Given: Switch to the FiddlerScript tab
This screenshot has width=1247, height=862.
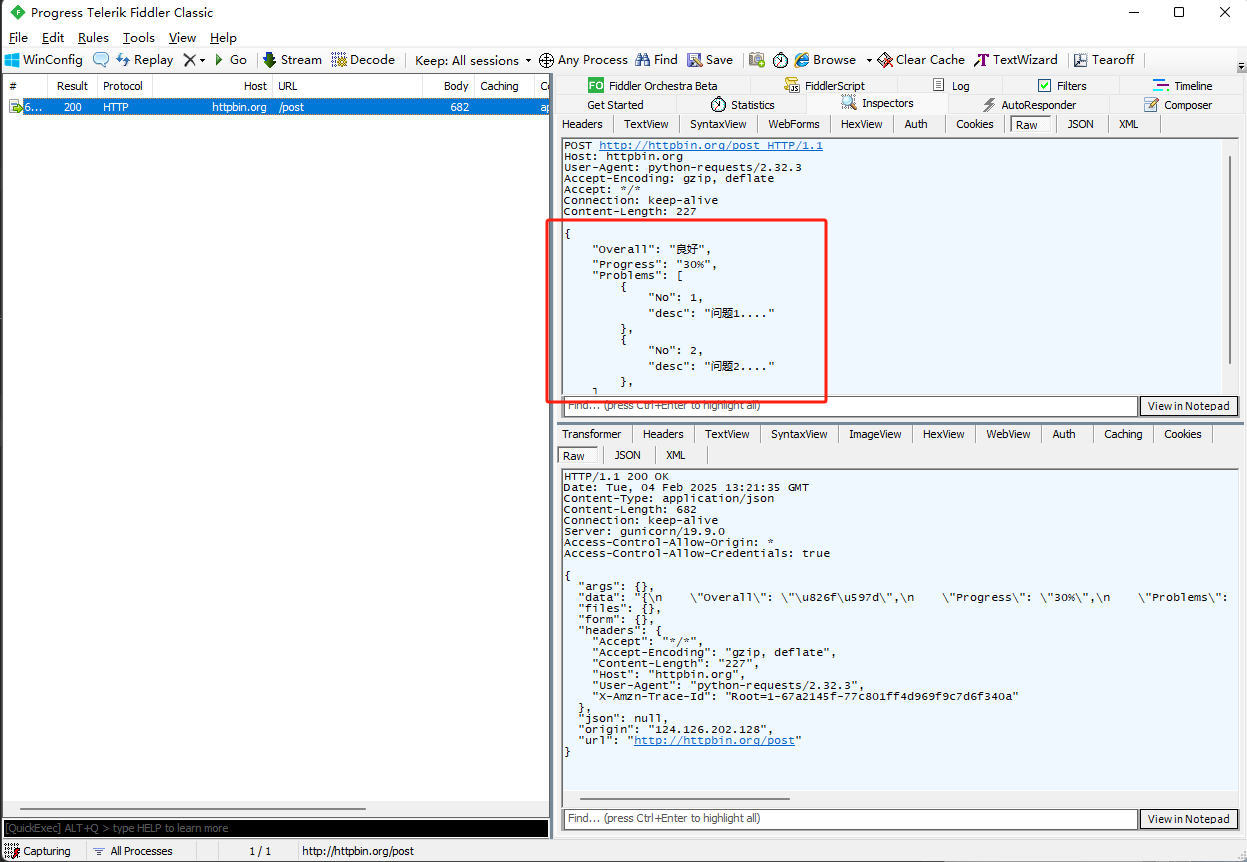Looking at the screenshot, I should [825, 86].
